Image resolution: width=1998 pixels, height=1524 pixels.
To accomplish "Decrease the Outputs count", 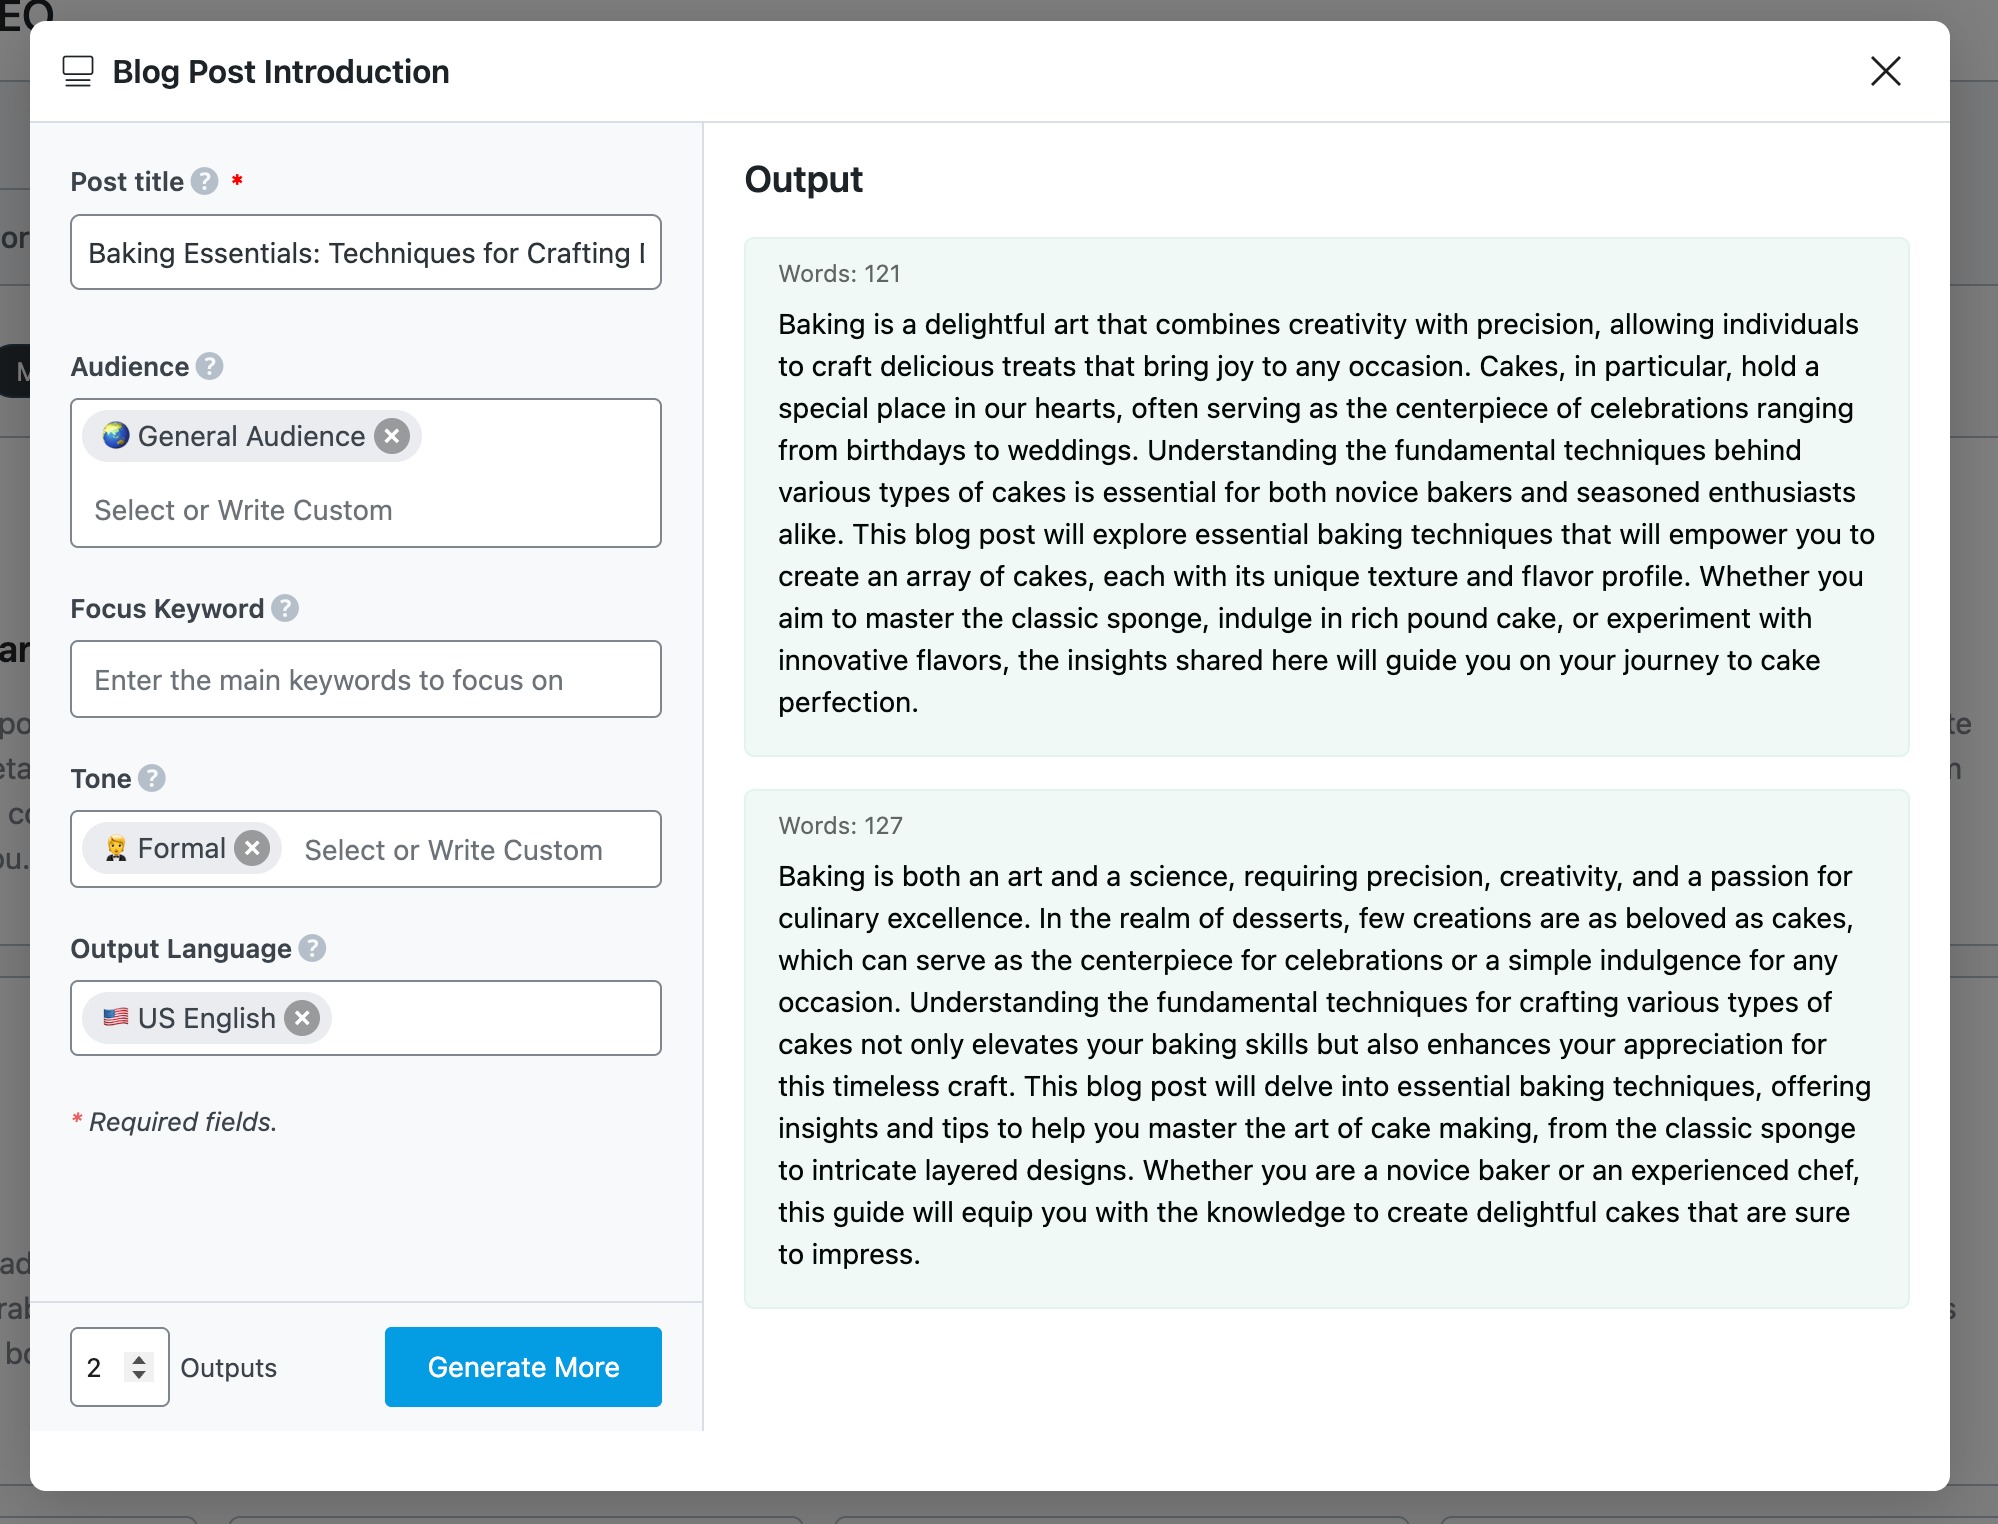I will point(140,1377).
